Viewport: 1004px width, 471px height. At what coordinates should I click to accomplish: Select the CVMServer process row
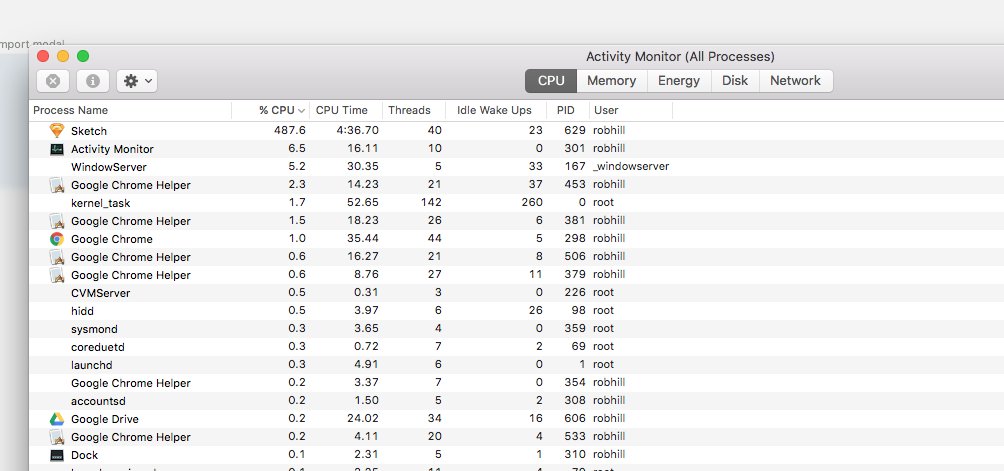(516, 293)
